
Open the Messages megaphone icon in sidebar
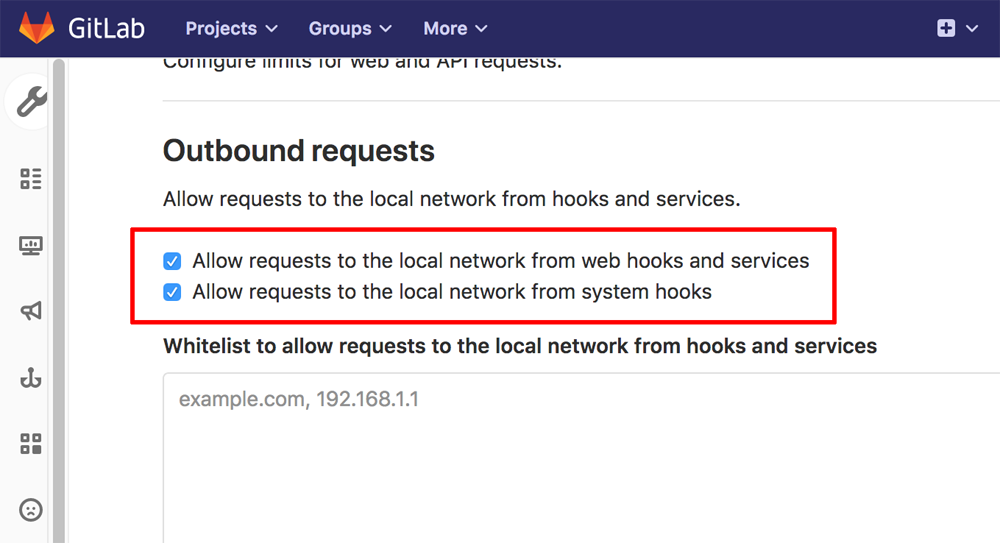pos(31,312)
